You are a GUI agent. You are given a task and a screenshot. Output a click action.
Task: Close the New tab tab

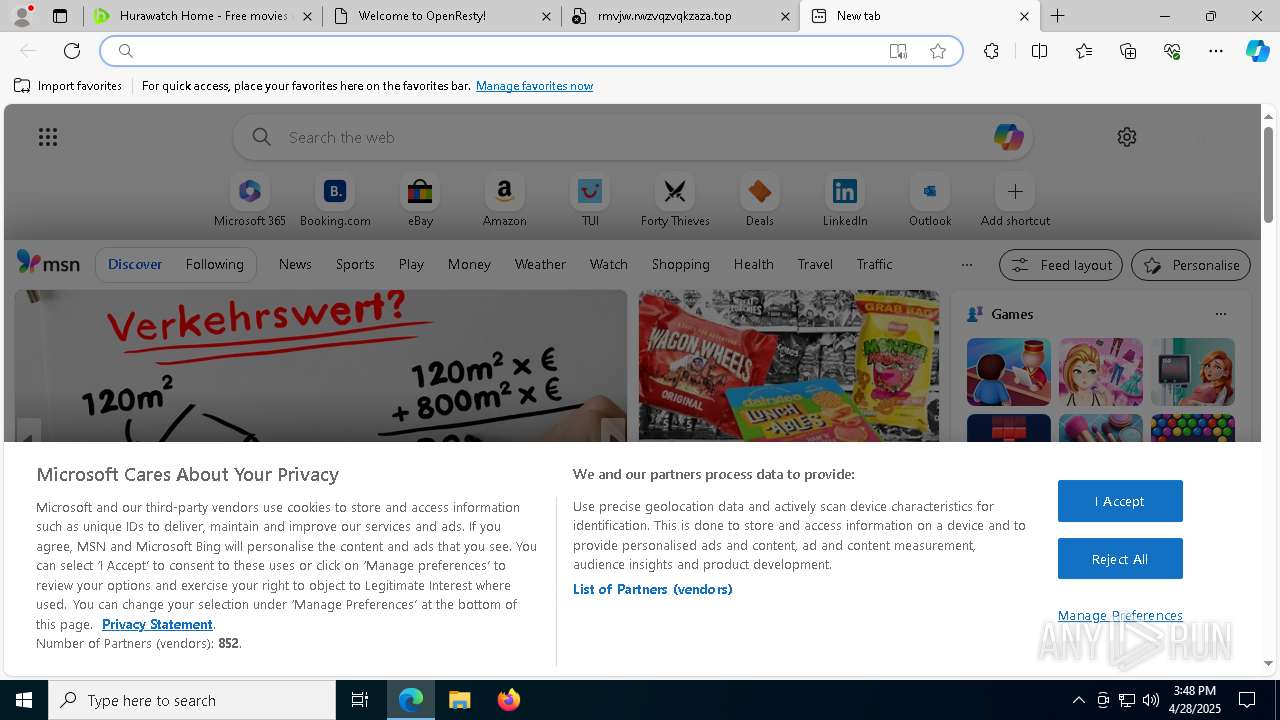pyautogui.click(x=1024, y=16)
